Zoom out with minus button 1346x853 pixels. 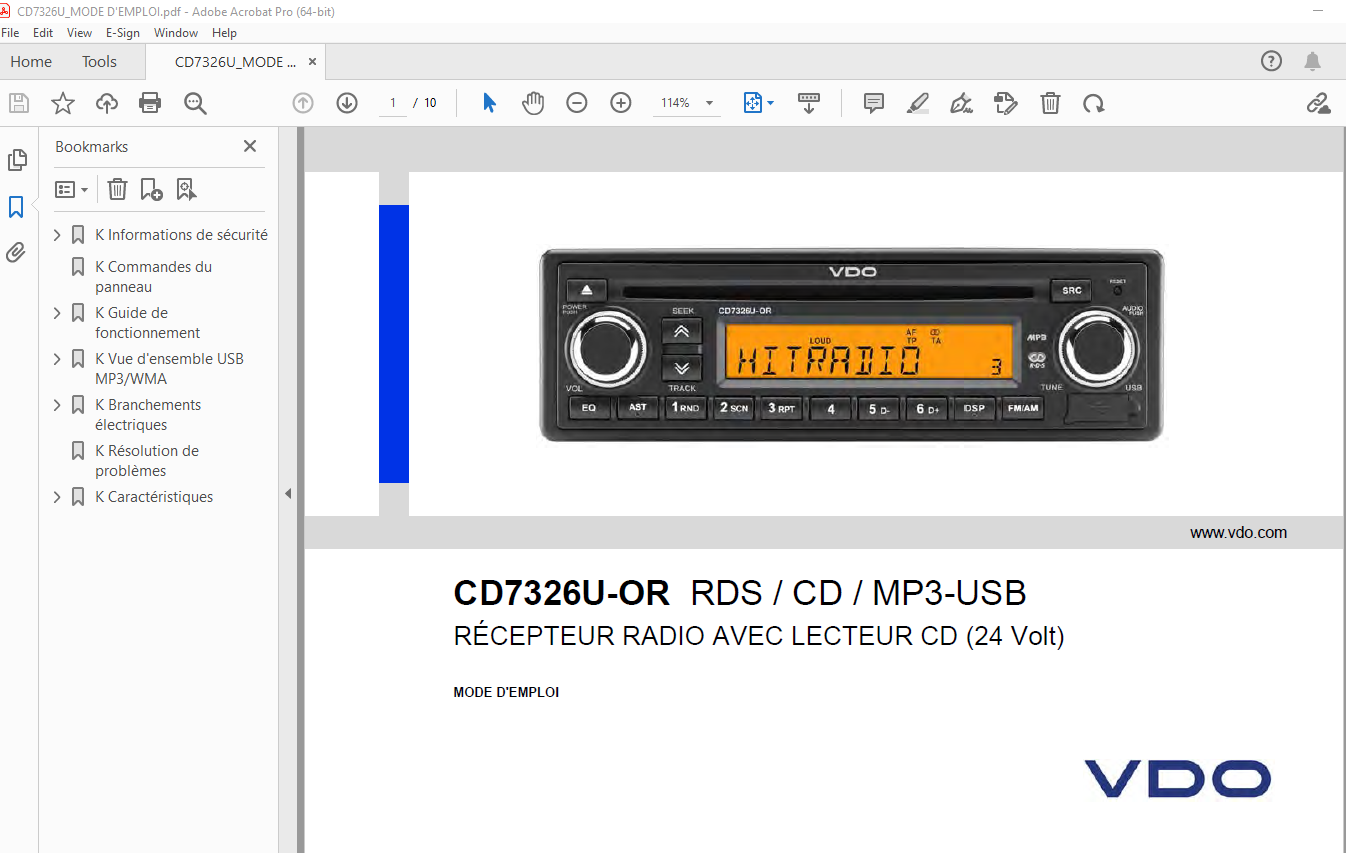click(577, 103)
